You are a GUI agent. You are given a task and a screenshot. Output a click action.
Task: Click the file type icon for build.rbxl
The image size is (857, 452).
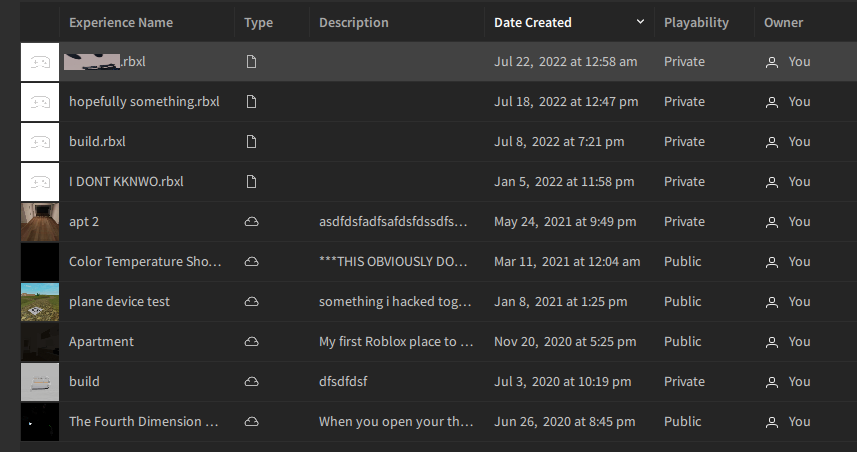coord(252,142)
